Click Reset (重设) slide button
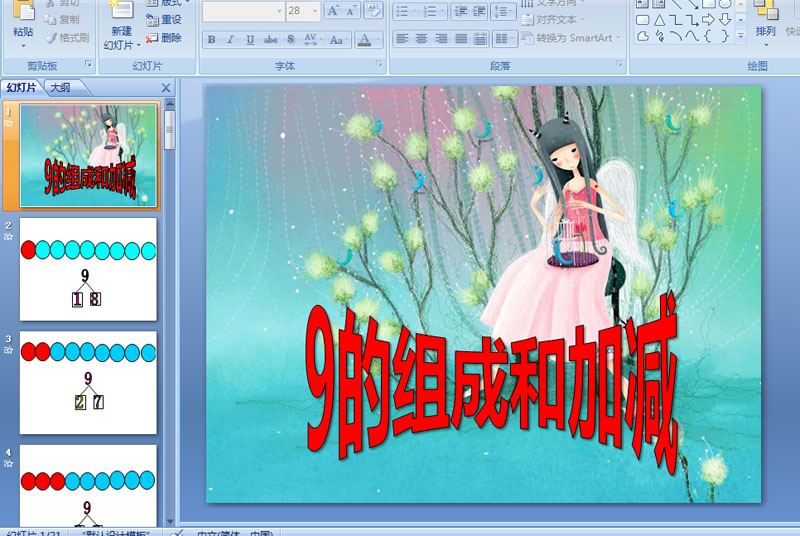800x536 pixels. (163, 20)
